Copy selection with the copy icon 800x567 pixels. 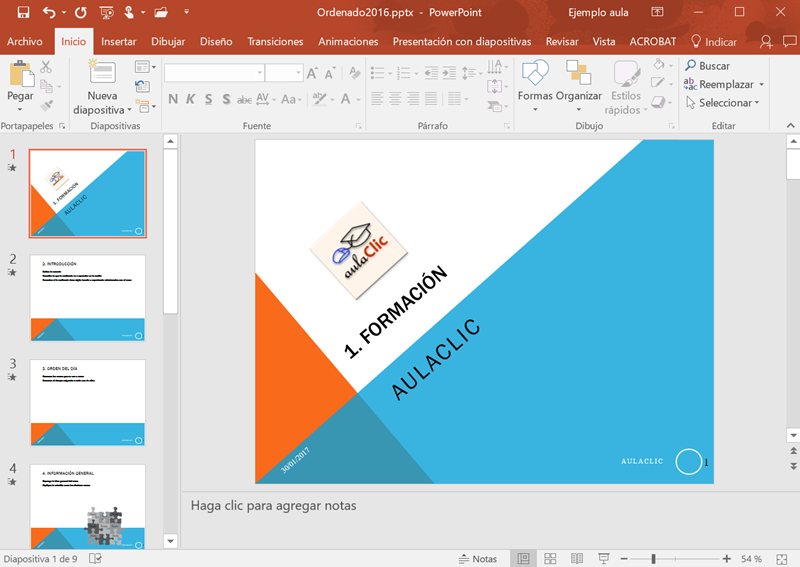[46, 86]
